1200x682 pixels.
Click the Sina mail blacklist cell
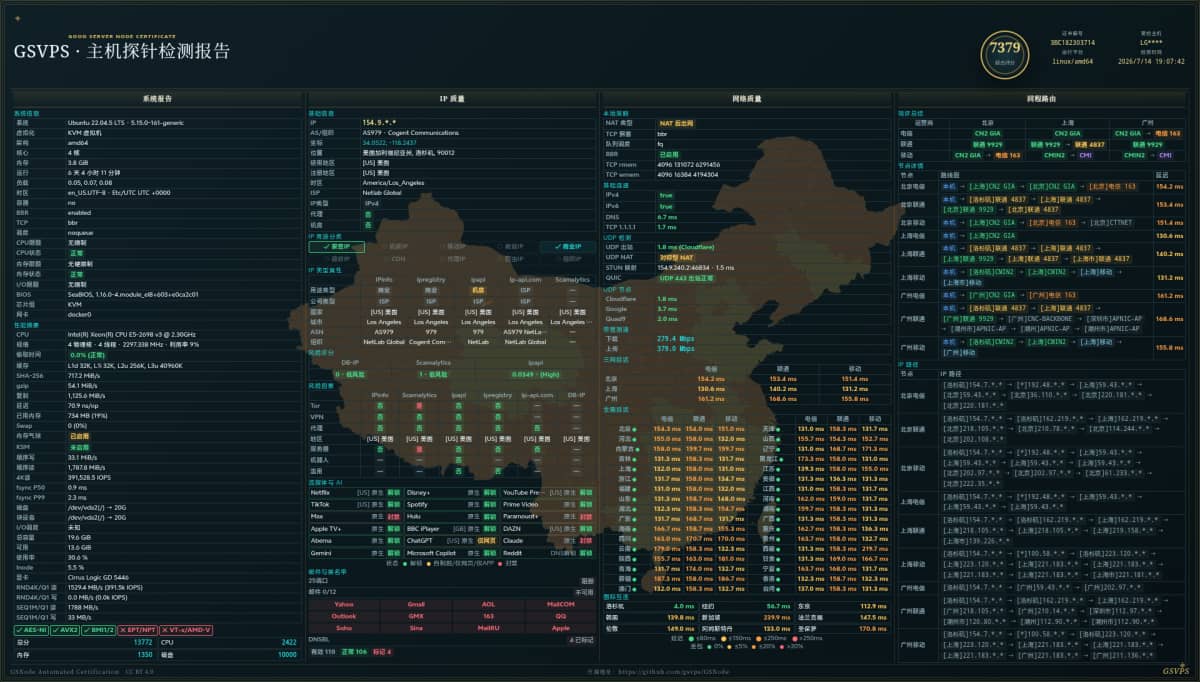click(416, 628)
